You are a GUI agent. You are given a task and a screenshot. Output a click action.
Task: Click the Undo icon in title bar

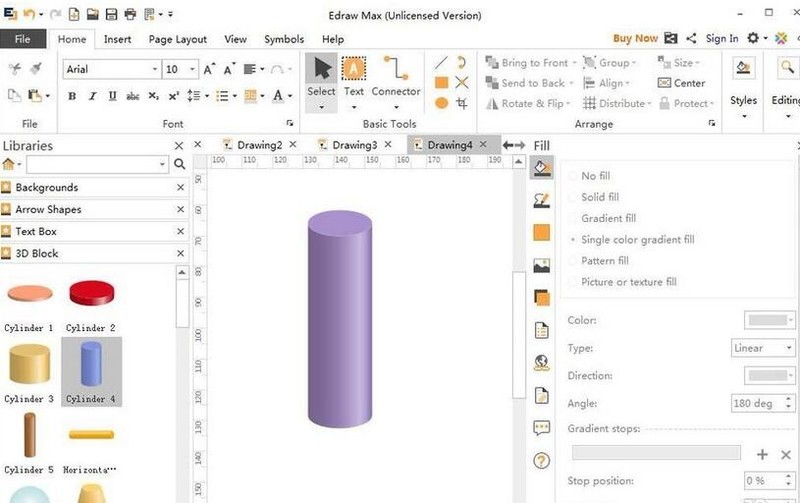29,14
